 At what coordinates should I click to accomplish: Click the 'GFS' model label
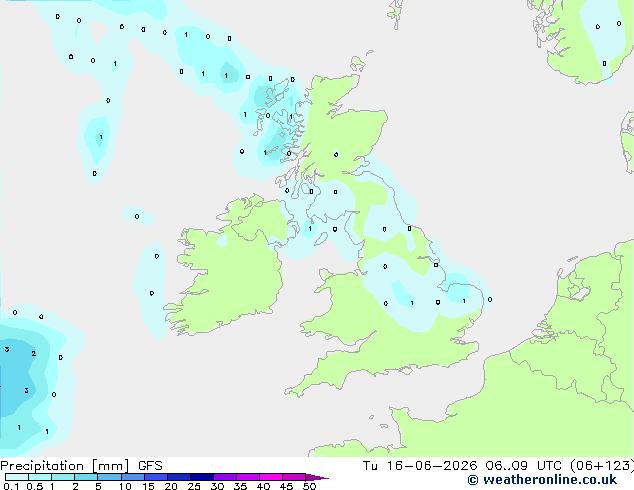[x=150, y=466]
